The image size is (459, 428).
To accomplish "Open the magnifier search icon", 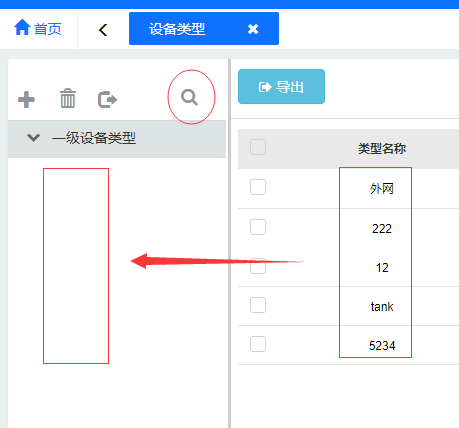I will pos(190,98).
